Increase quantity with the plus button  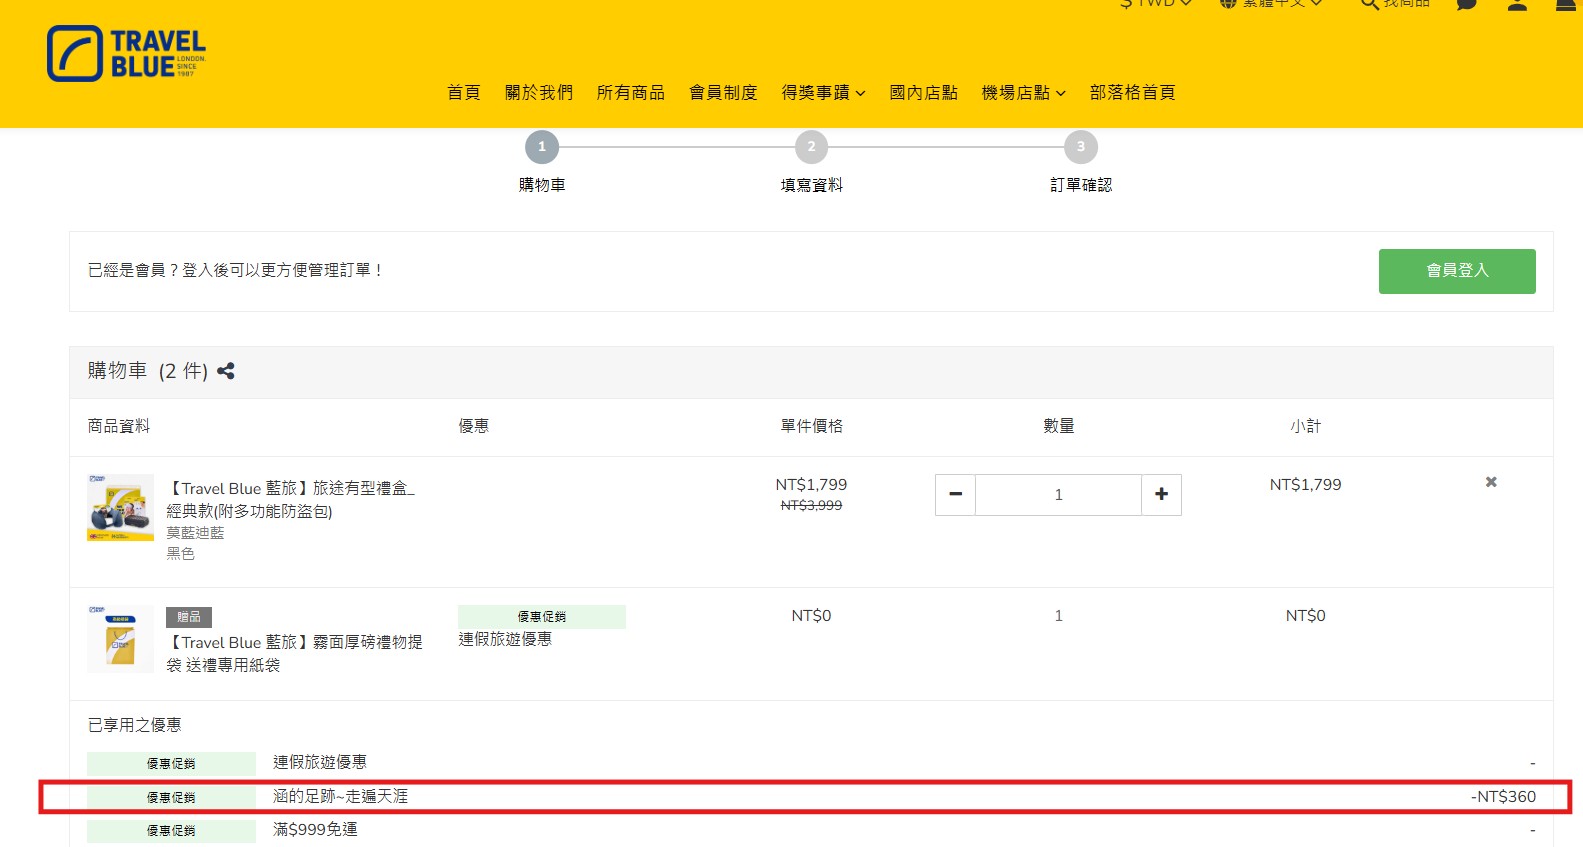(1161, 495)
